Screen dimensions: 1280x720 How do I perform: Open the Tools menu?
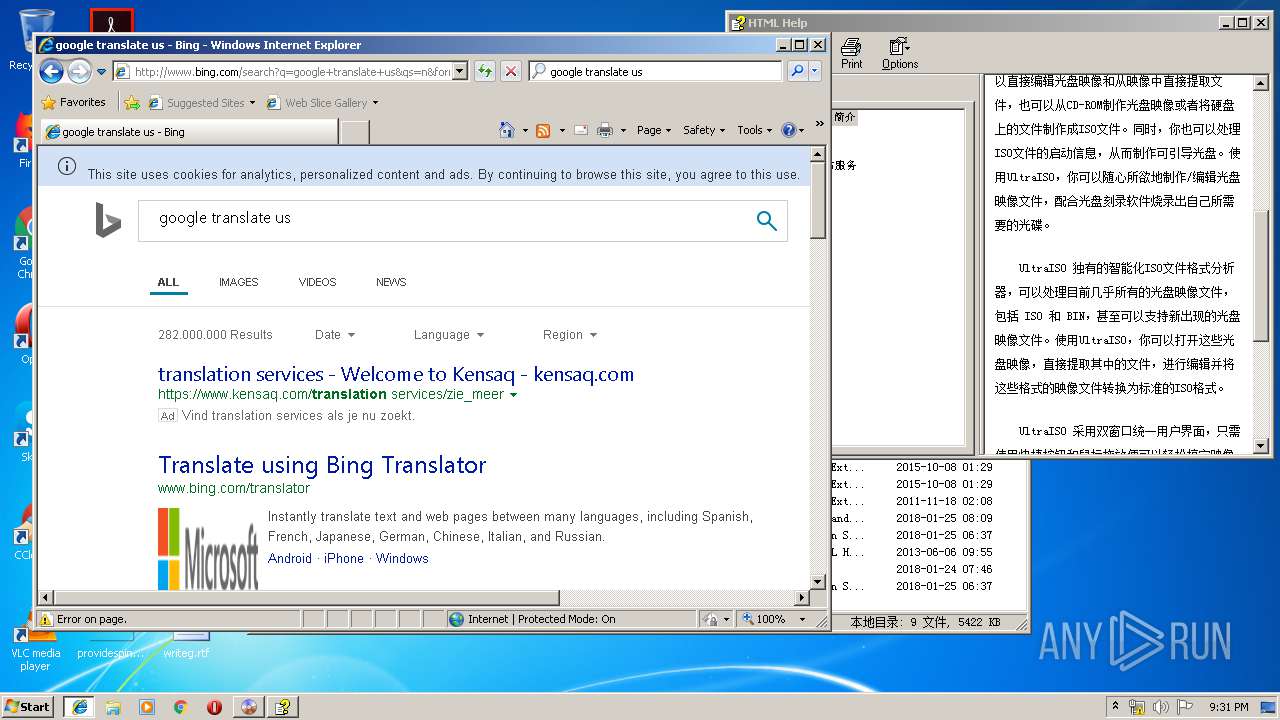[x=755, y=130]
